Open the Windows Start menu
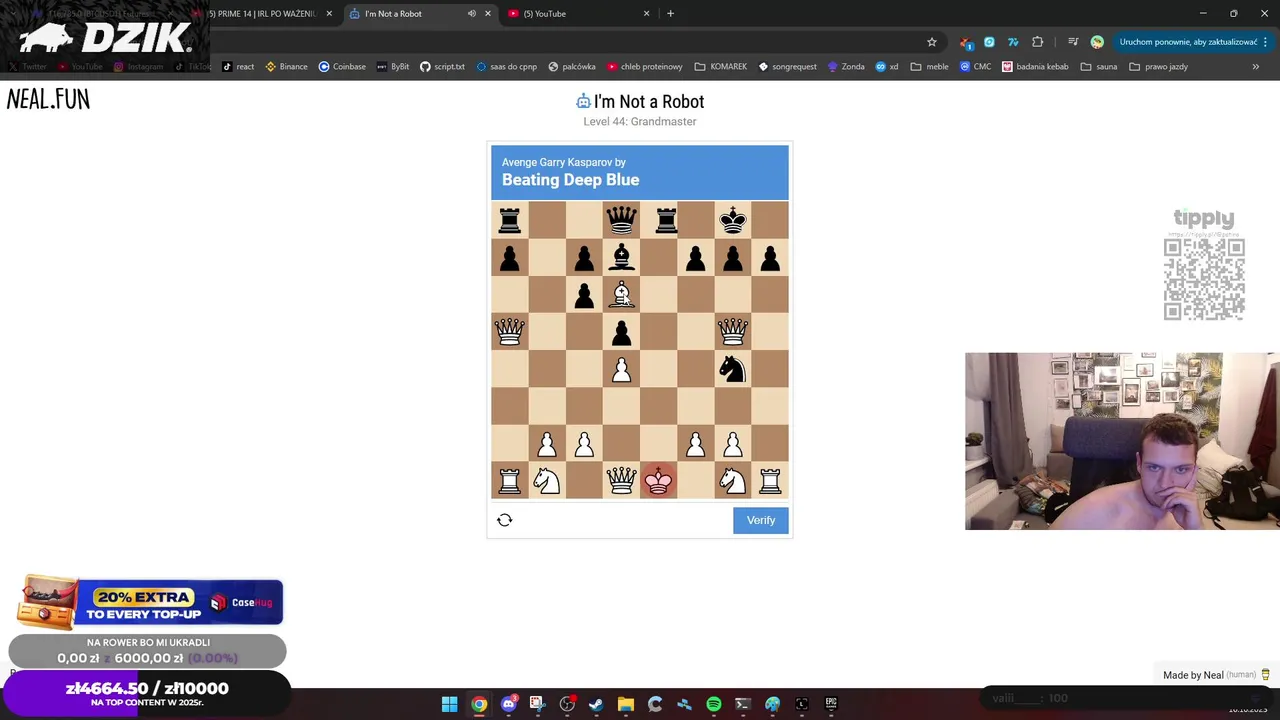 coord(450,704)
